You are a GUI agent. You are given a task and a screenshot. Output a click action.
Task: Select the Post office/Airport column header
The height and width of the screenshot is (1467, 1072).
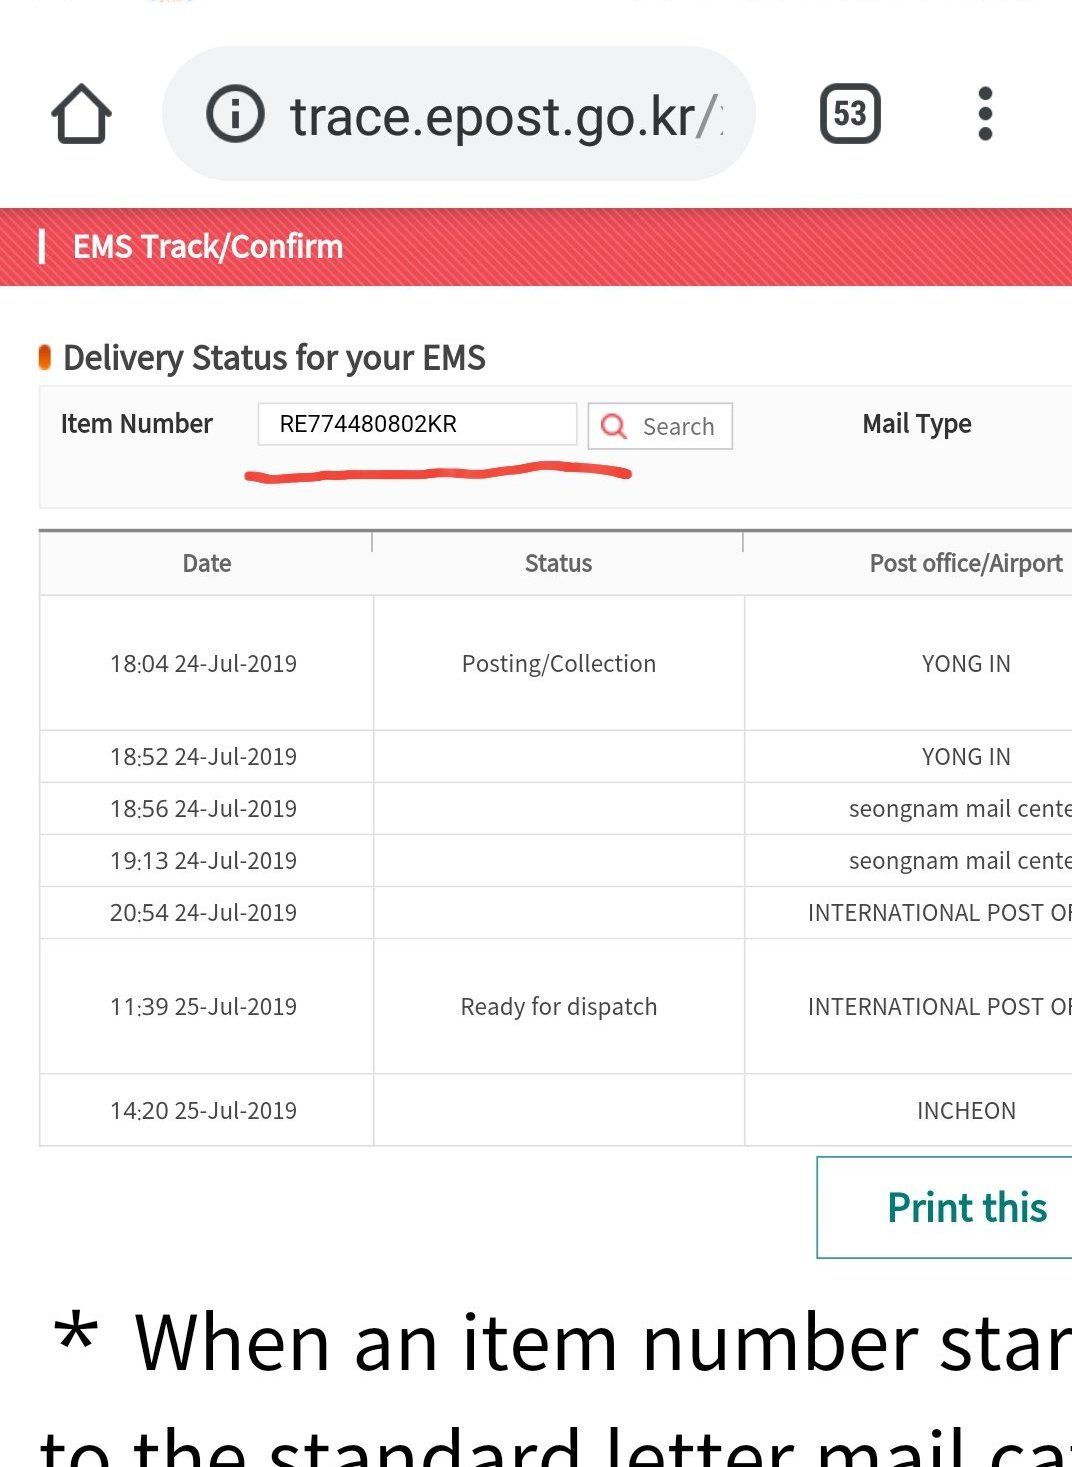click(x=908, y=564)
